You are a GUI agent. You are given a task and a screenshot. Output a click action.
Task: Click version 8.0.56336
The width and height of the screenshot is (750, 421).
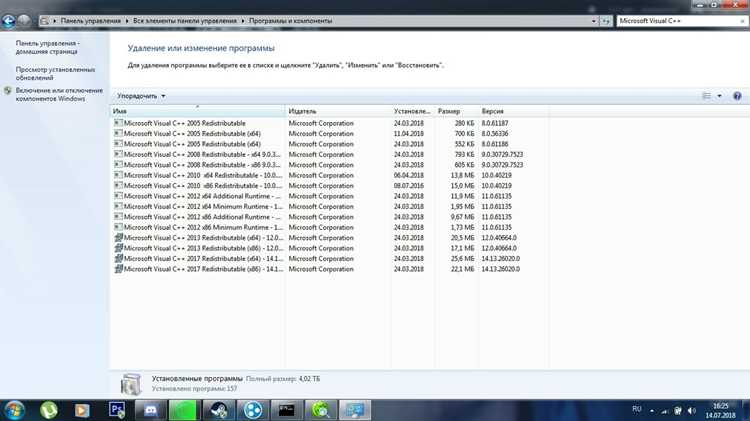click(x=495, y=133)
